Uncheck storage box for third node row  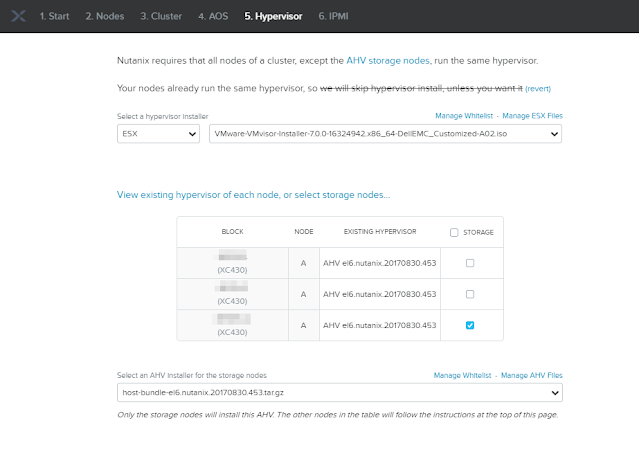click(x=470, y=325)
